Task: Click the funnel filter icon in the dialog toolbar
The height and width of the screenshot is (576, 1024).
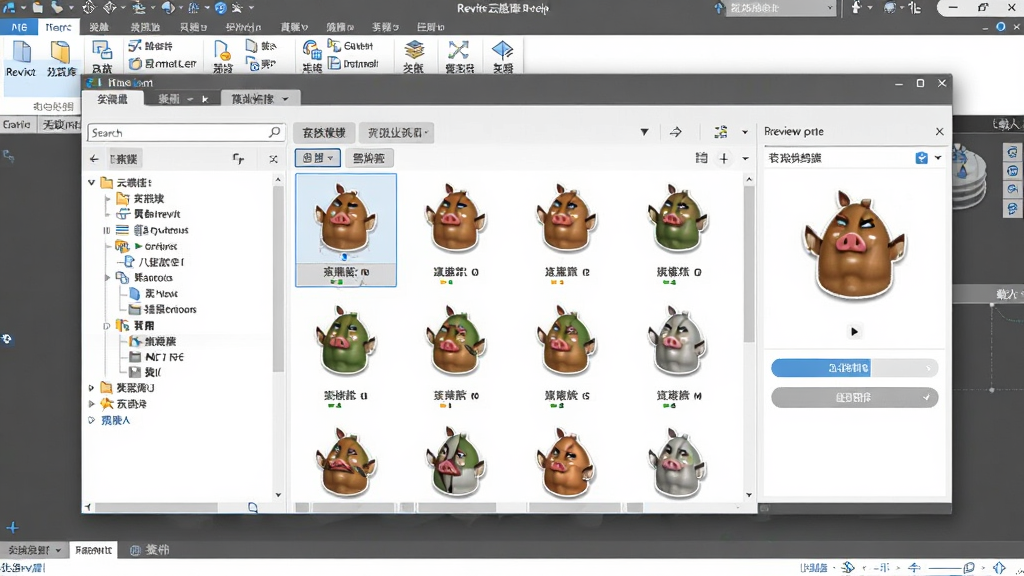Action: coord(644,132)
